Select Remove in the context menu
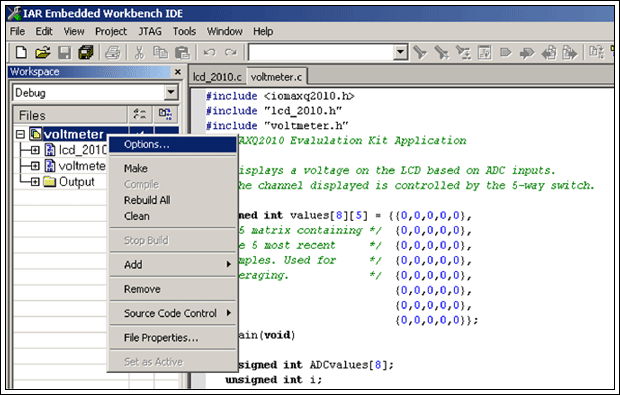Viewport: 620px width, 395px height. pos(173,289)
